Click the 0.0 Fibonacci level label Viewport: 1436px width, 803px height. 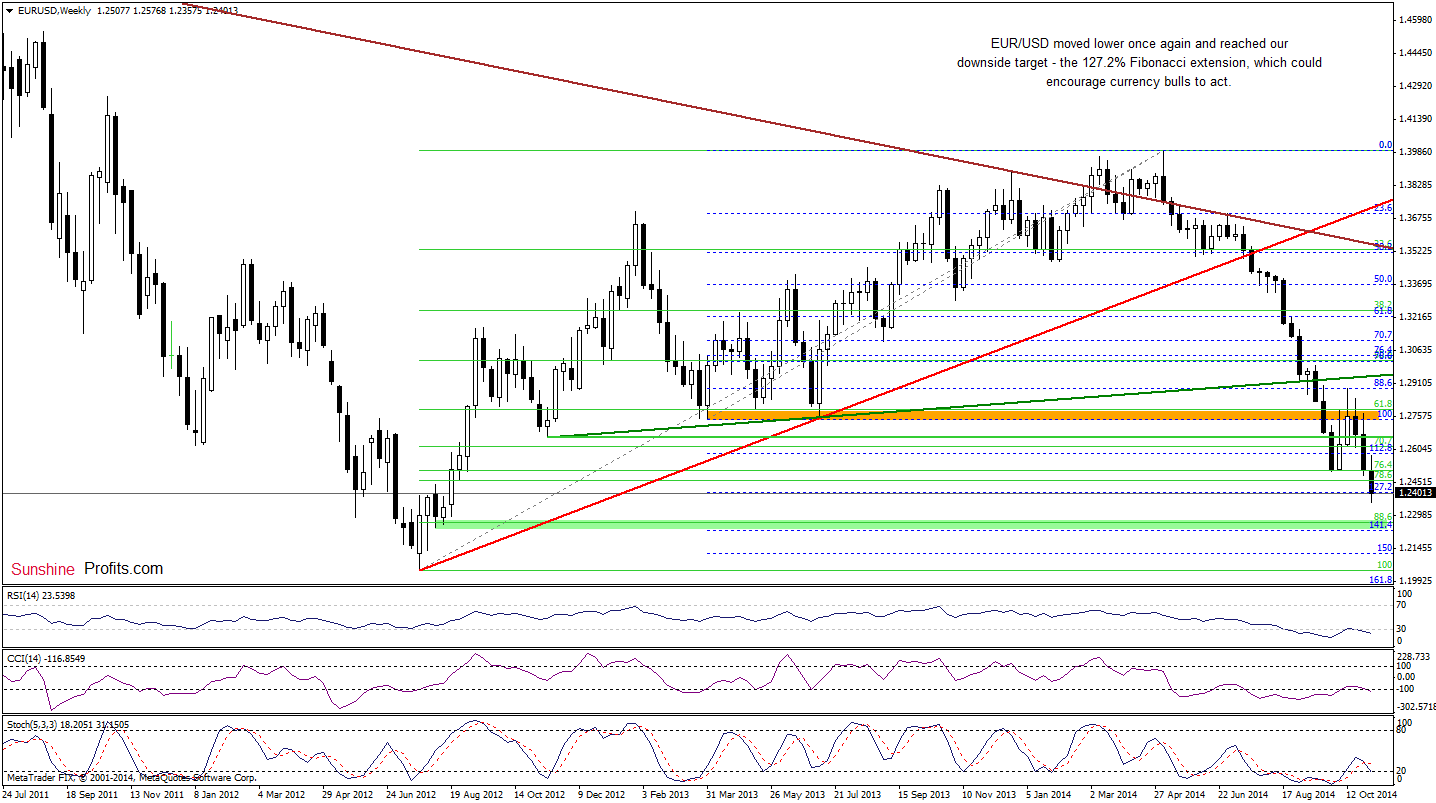pos(1386,145)
